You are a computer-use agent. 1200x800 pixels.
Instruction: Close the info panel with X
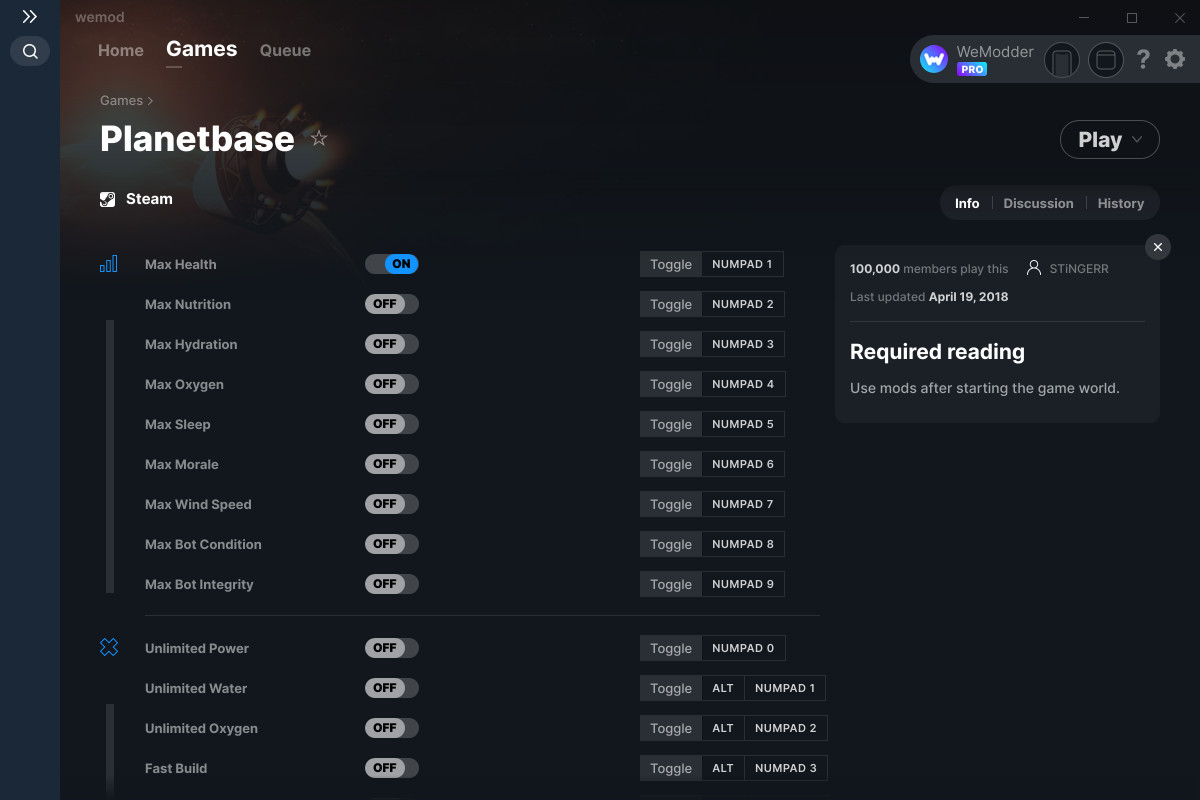tap(1157, 247)
